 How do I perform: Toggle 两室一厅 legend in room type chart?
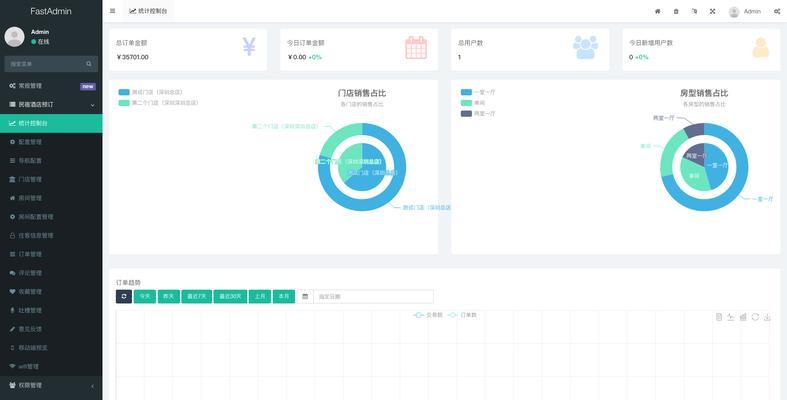click(x=478, y=114)
